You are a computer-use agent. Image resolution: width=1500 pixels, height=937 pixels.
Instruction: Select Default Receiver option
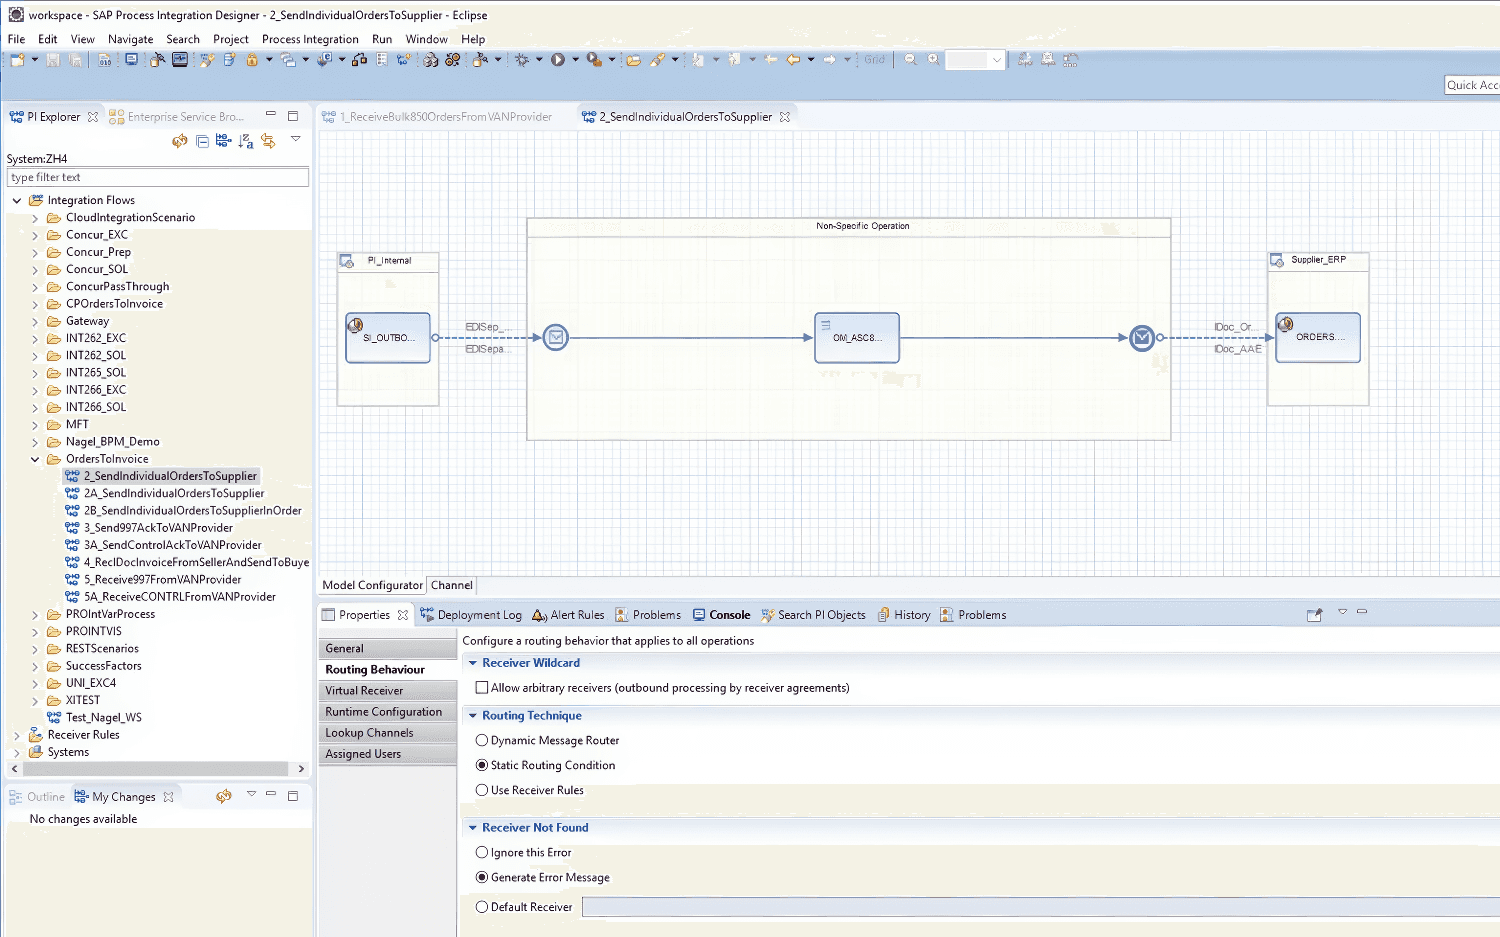tap(482, 907)
